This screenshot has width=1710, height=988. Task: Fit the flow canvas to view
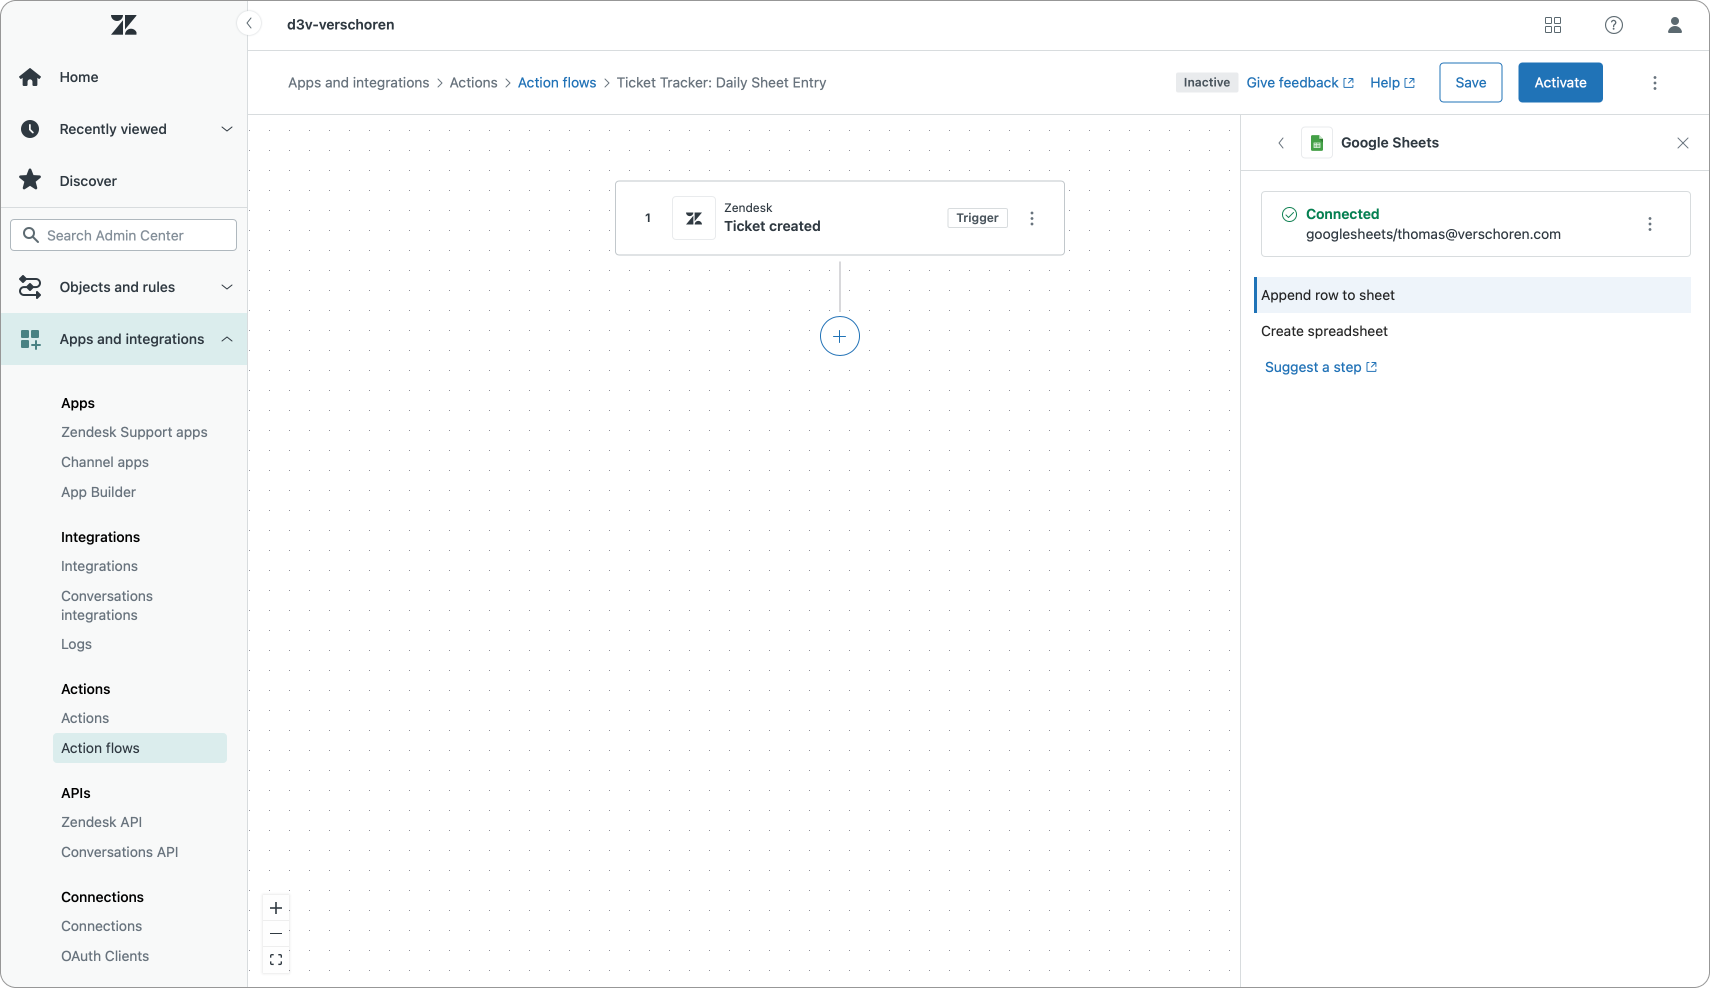276,960
